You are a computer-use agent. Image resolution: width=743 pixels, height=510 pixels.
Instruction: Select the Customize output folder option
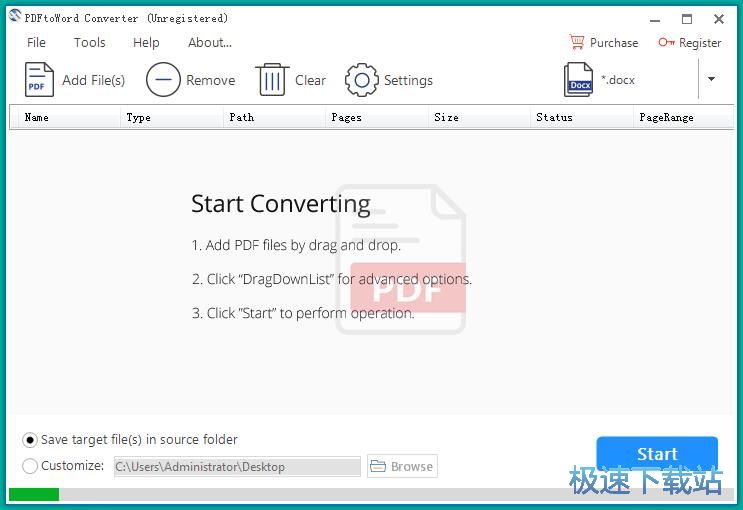pos(30,466)
